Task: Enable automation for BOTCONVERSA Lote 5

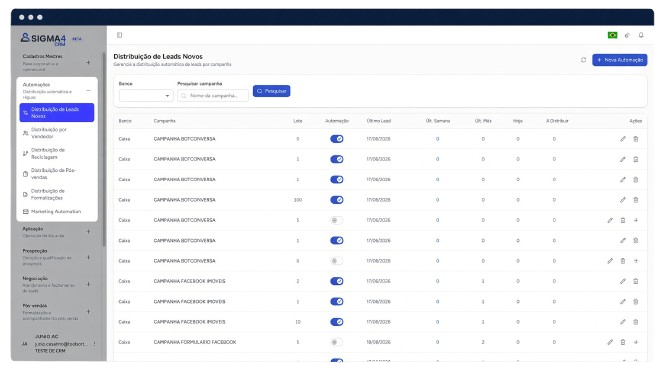Action: coord(337,220)
